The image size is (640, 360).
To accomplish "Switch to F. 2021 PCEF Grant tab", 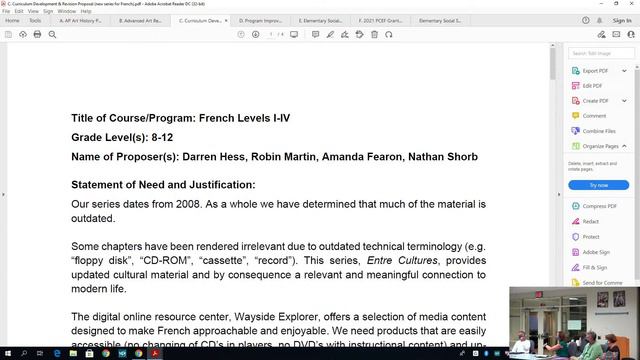I will pyautogui.click(x=380, y=20).
